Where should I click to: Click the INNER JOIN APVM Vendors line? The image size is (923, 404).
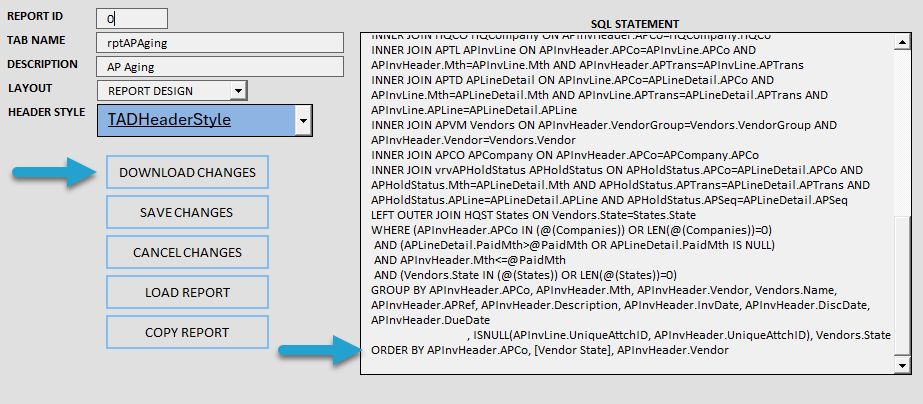click(604, 125)
